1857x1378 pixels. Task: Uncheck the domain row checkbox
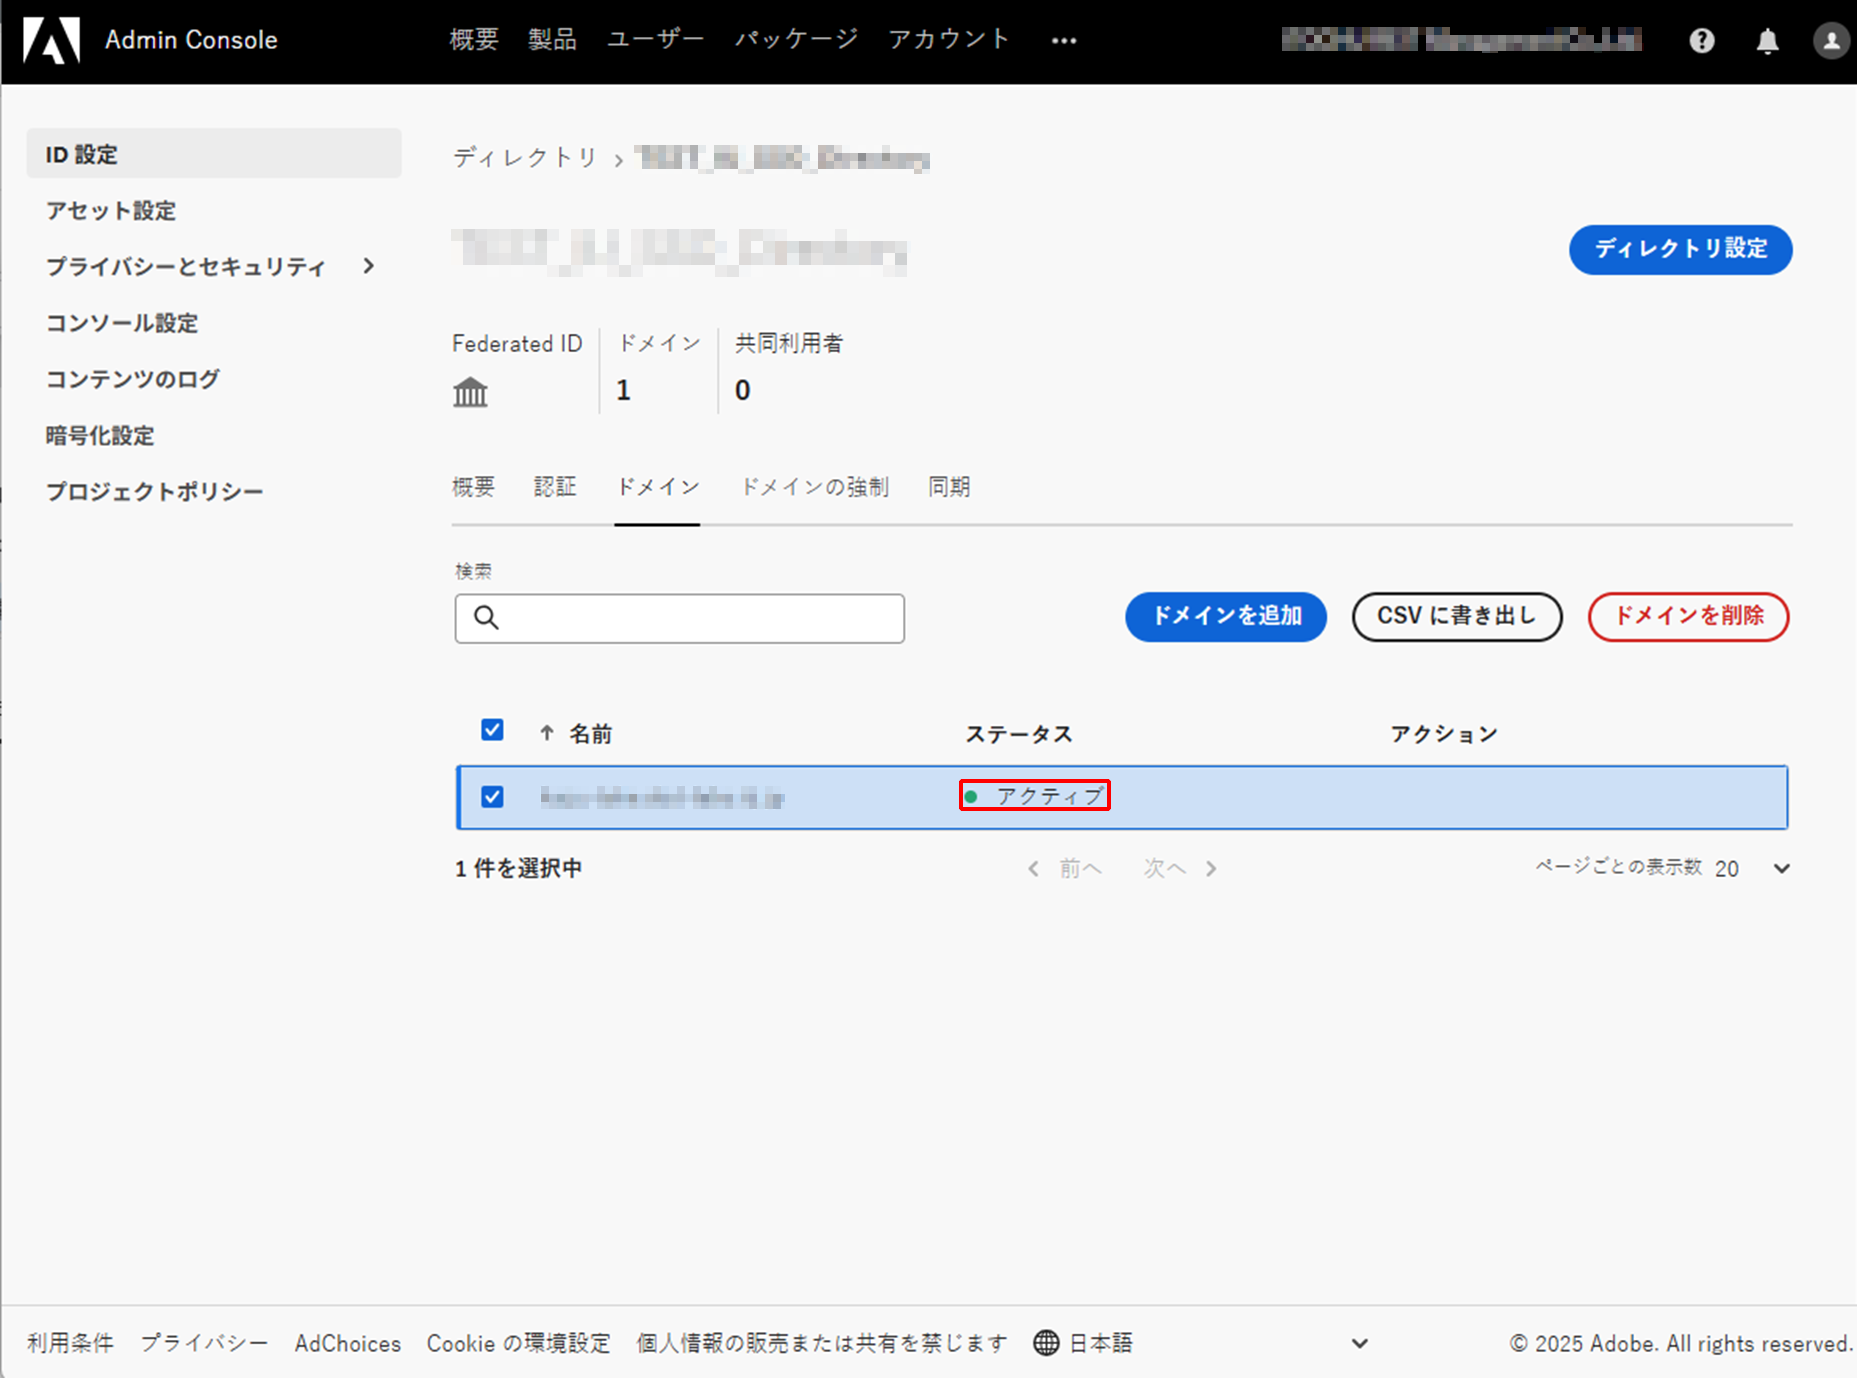coord(492,797)
